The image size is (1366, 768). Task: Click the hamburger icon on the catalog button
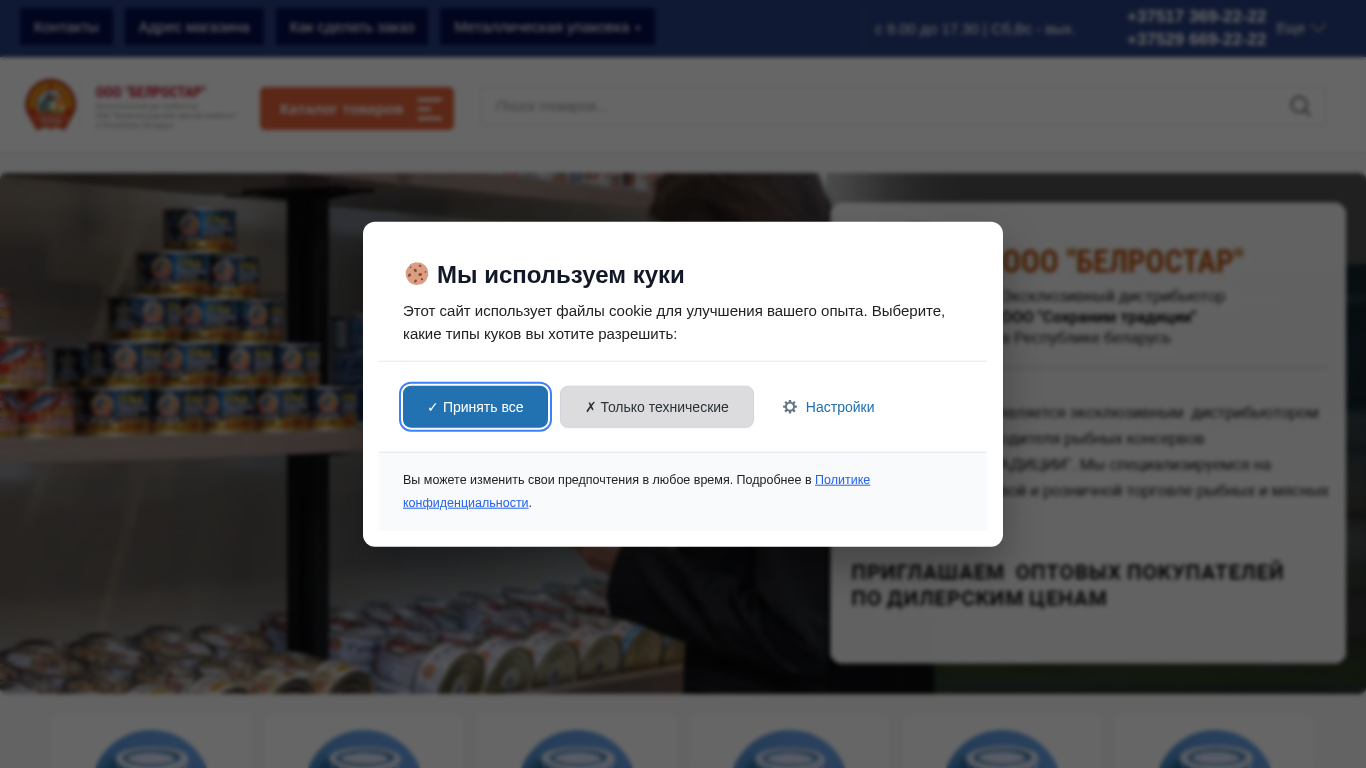pos(429,109)
